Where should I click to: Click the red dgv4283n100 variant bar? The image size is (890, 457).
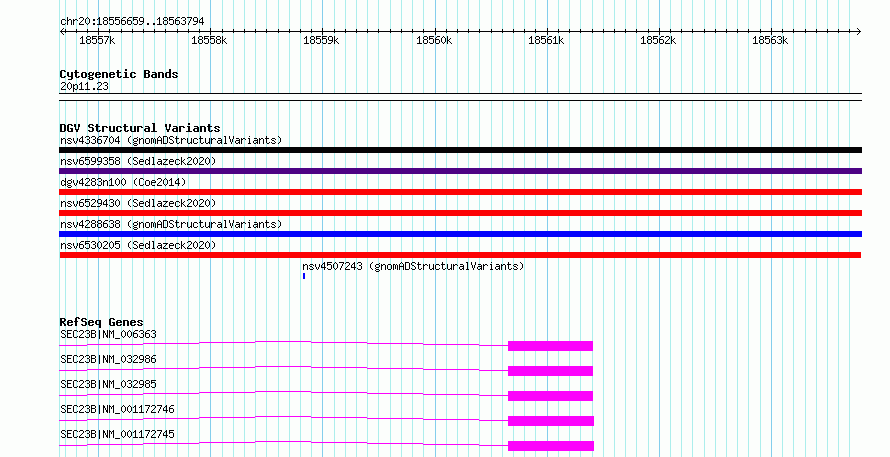pos(460,192)
